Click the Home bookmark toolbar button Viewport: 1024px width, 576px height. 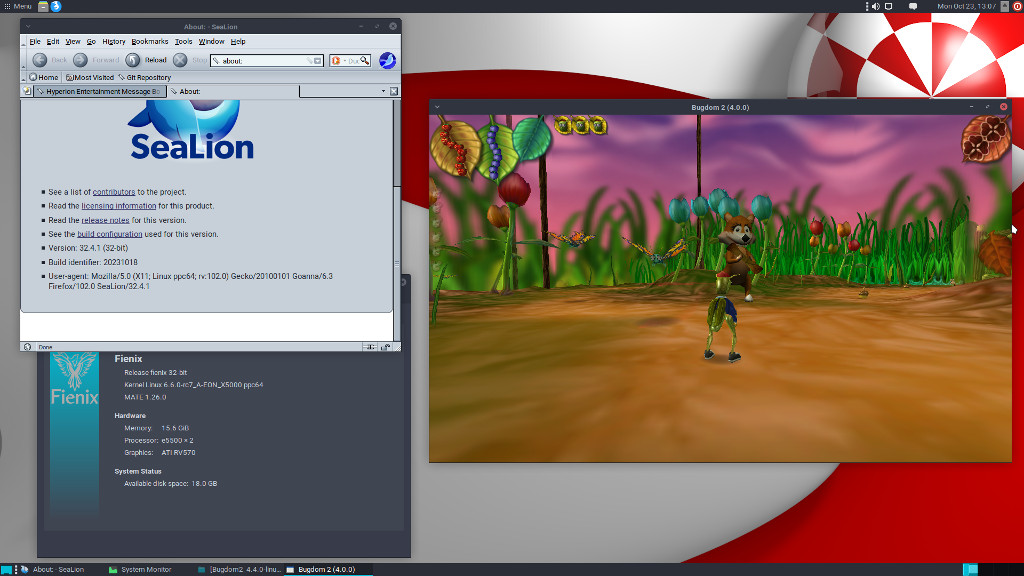[x=43, y=77]
